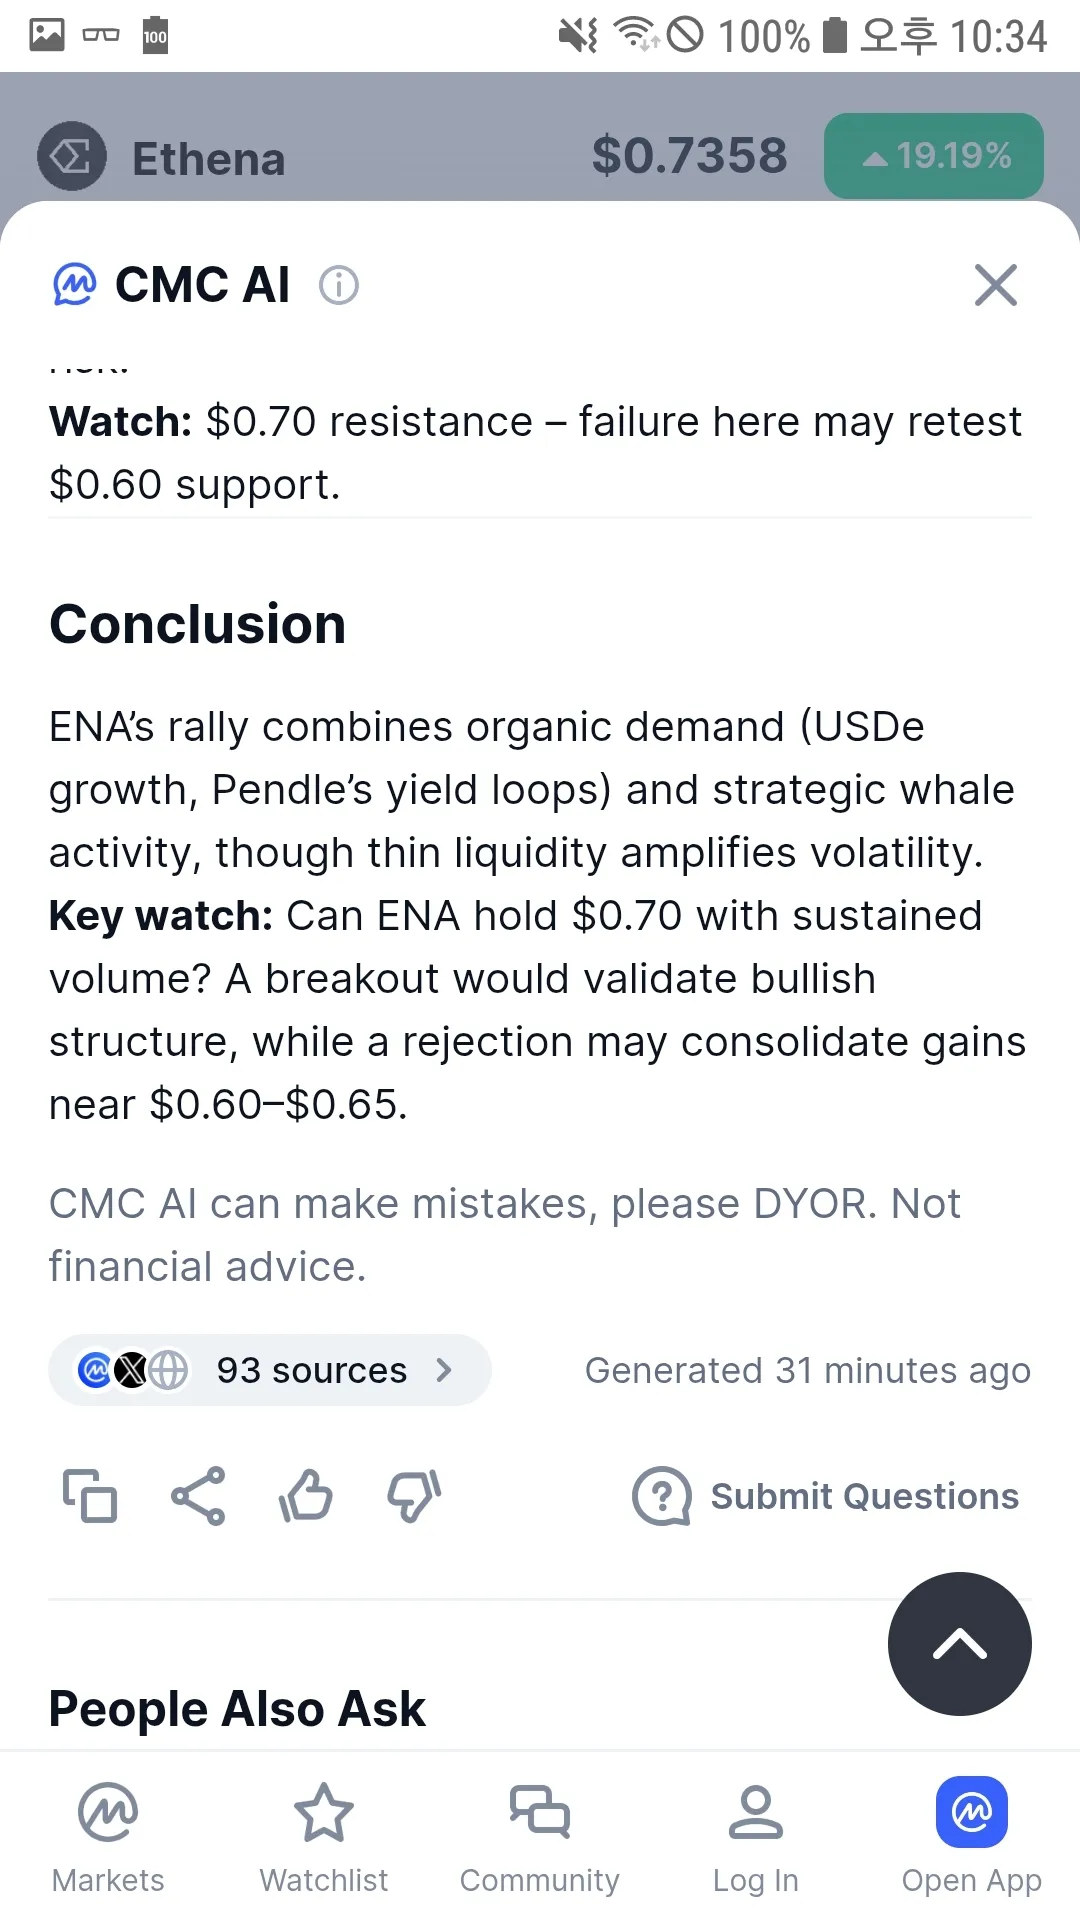Tap the CMC AI logo icon

(75, 285)
